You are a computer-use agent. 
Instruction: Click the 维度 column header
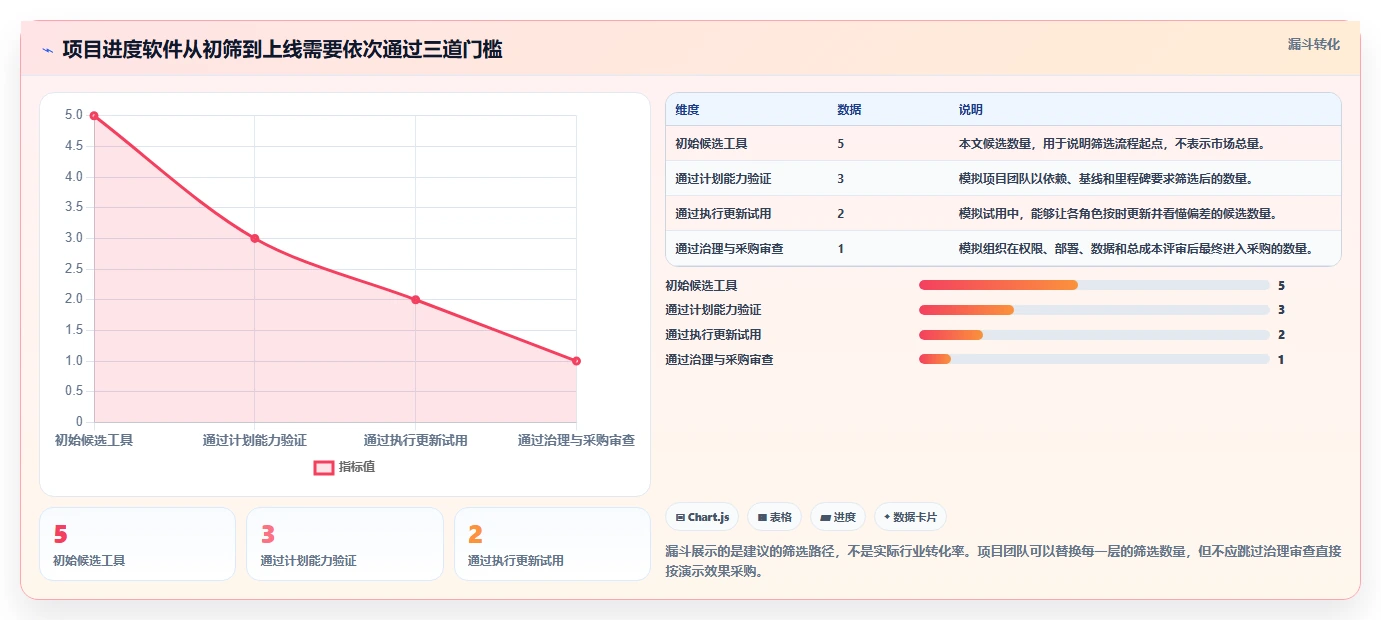(687, 110)
